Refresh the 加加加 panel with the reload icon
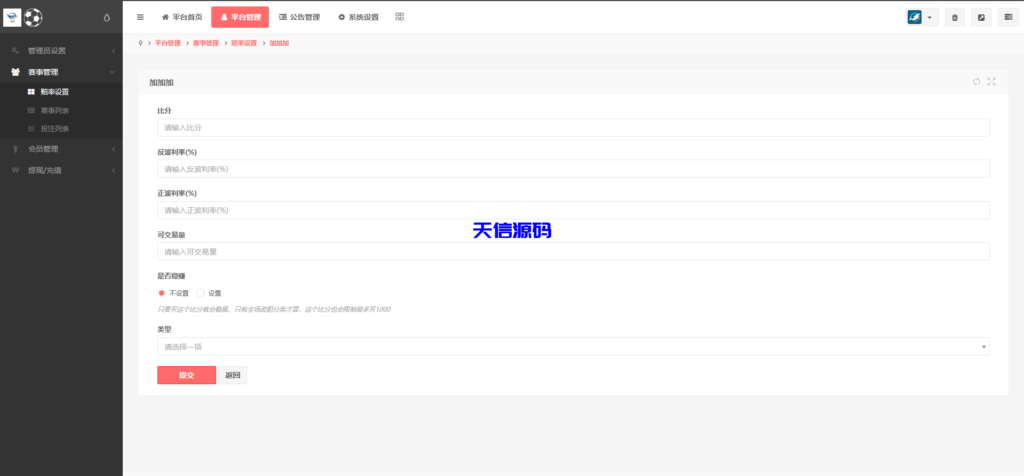 pos(976,82)
